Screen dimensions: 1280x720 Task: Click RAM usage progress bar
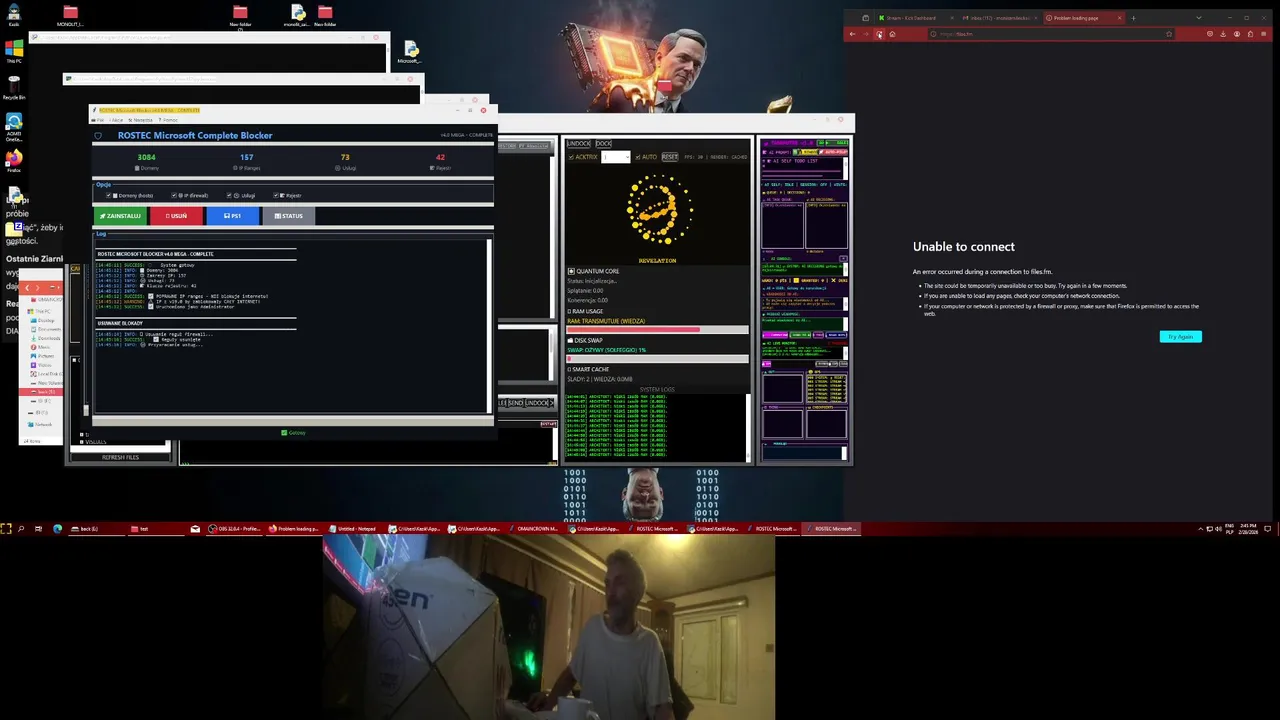[657, 329]
